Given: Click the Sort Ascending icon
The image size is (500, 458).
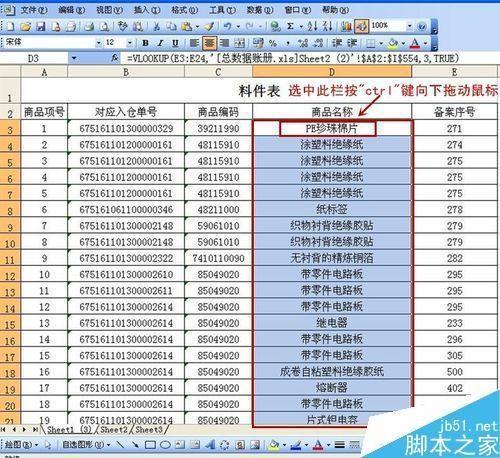Looking at the screenshot, I should coord(312,26).
